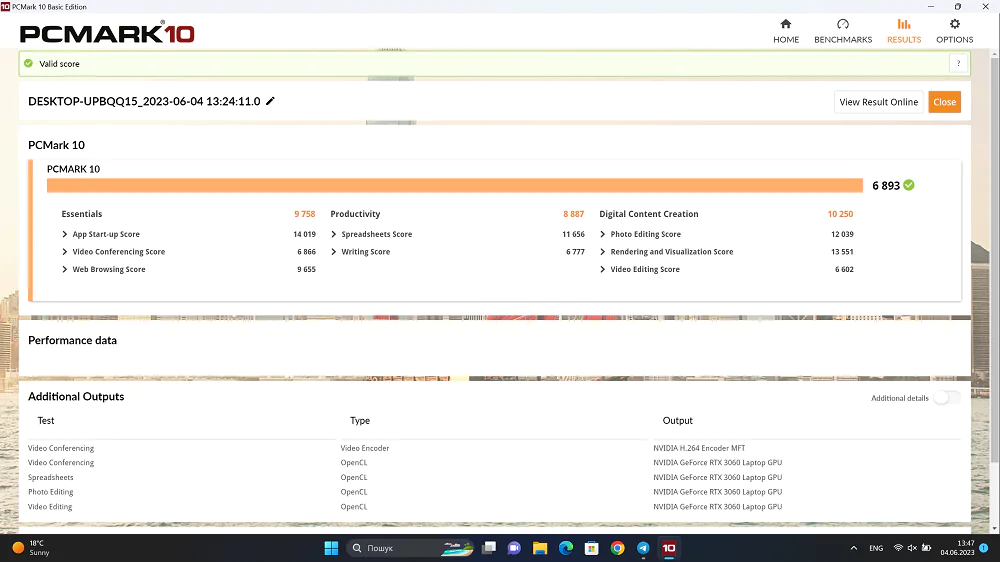
Task: Click the battery tray icon
Action: click(926, 548)
